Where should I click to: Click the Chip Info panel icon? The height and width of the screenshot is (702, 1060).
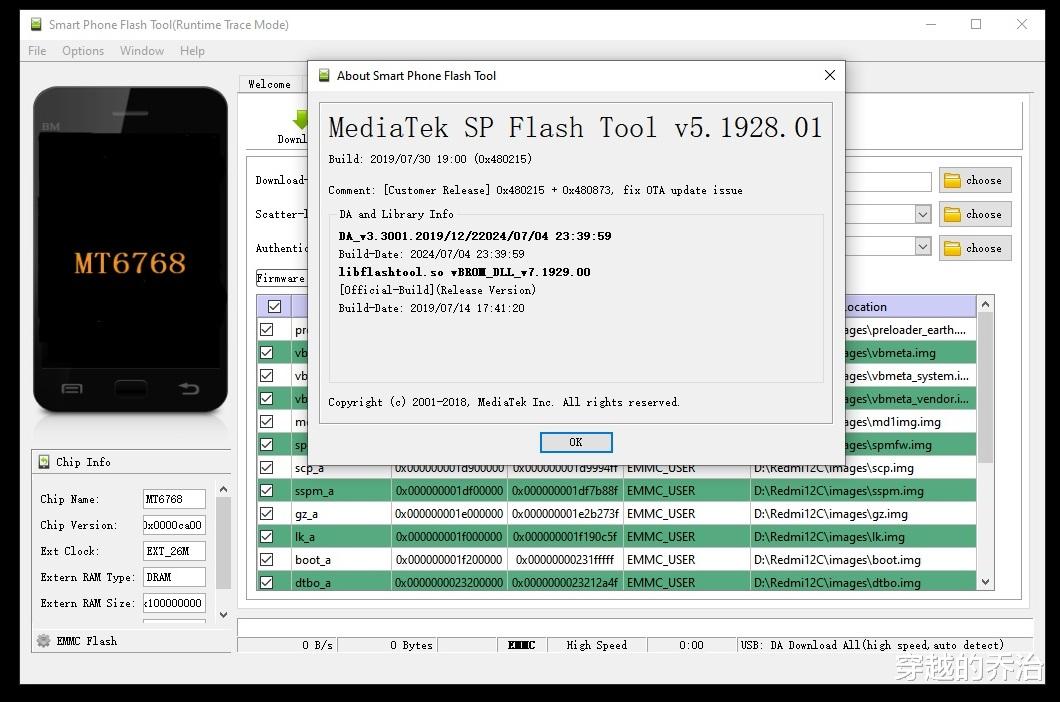tap(44, 462)
